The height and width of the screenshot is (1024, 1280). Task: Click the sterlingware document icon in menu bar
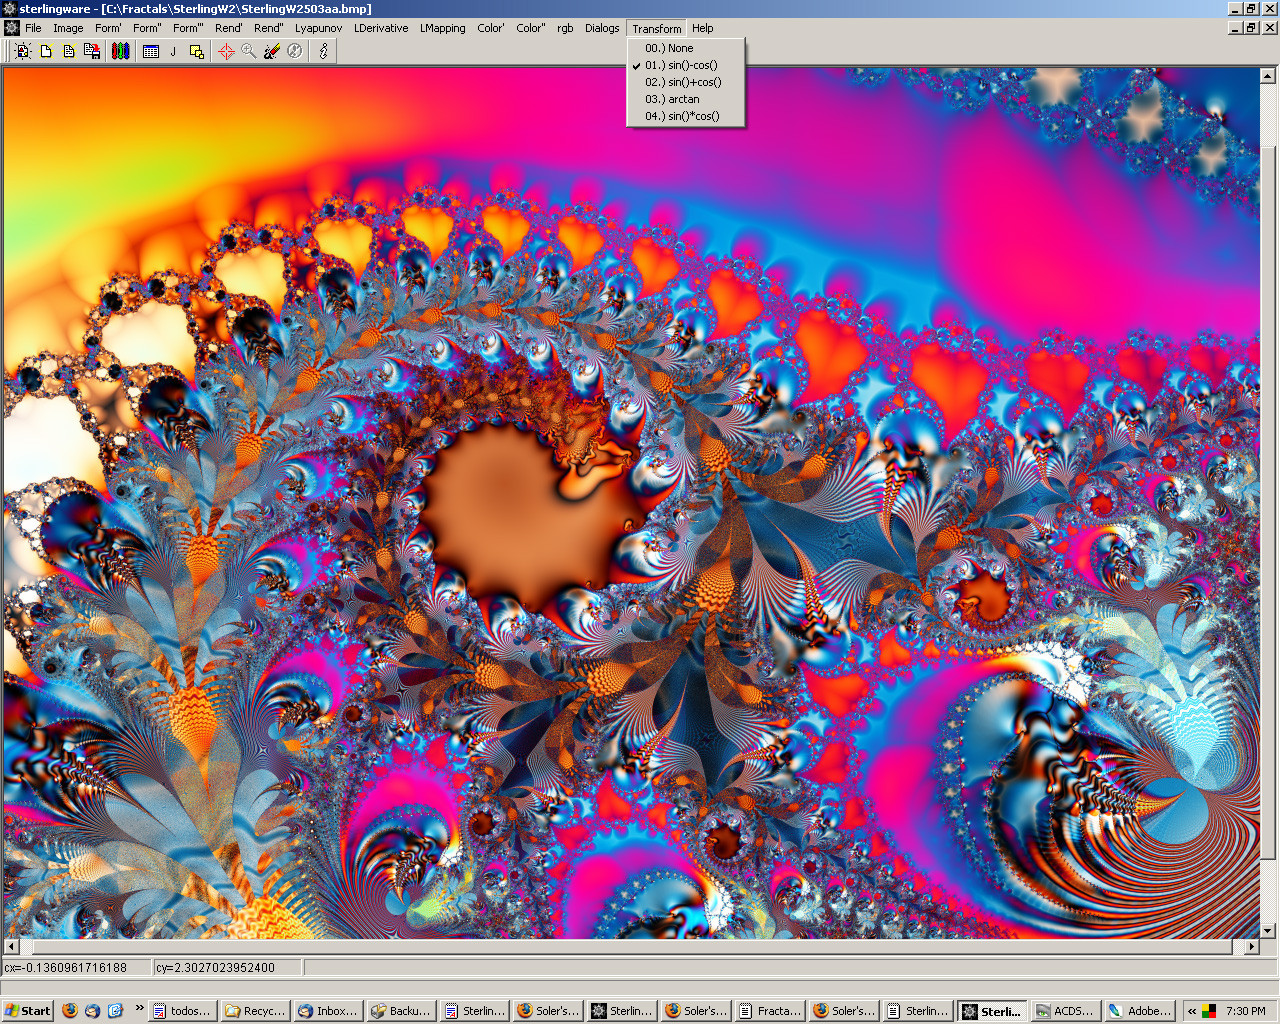pos(12,28)
